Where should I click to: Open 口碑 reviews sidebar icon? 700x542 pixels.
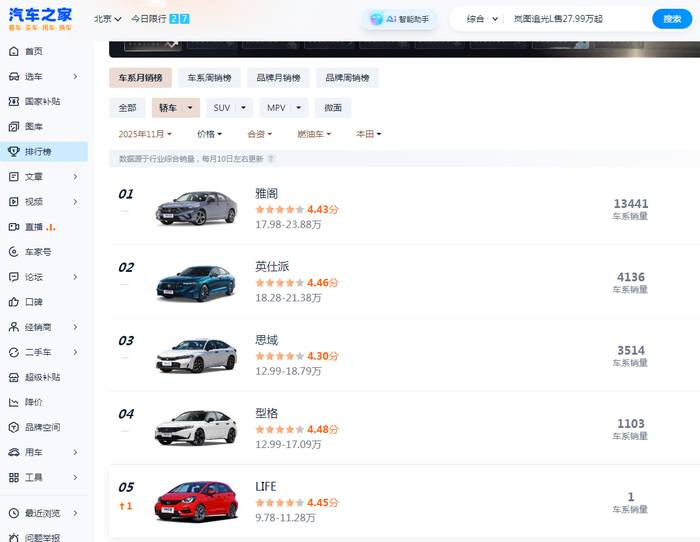point(14,302)
